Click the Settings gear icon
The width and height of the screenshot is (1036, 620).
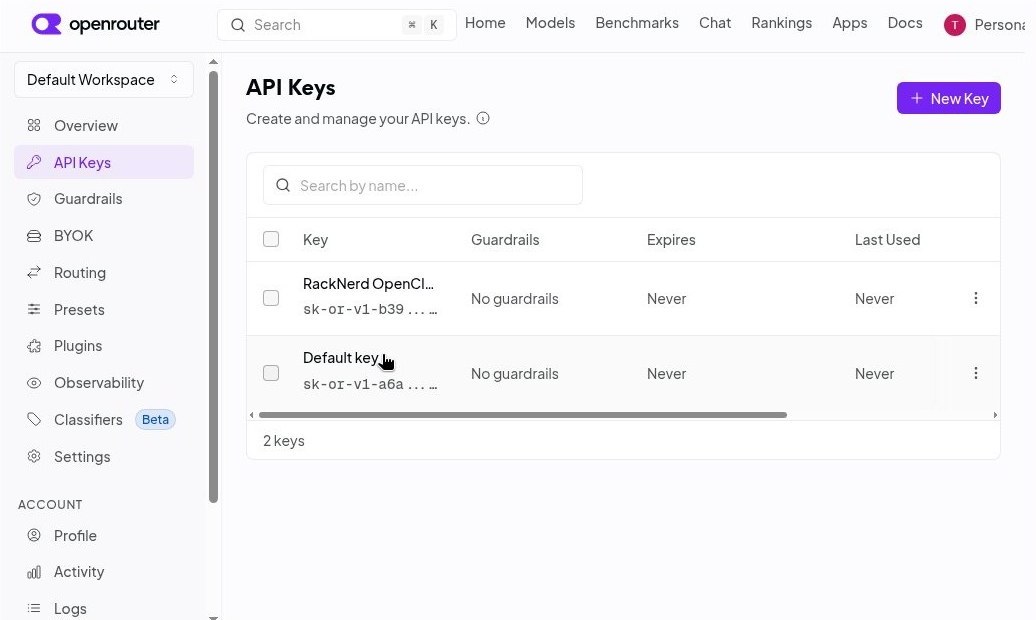pyautogui.click(x=34, y=456)
